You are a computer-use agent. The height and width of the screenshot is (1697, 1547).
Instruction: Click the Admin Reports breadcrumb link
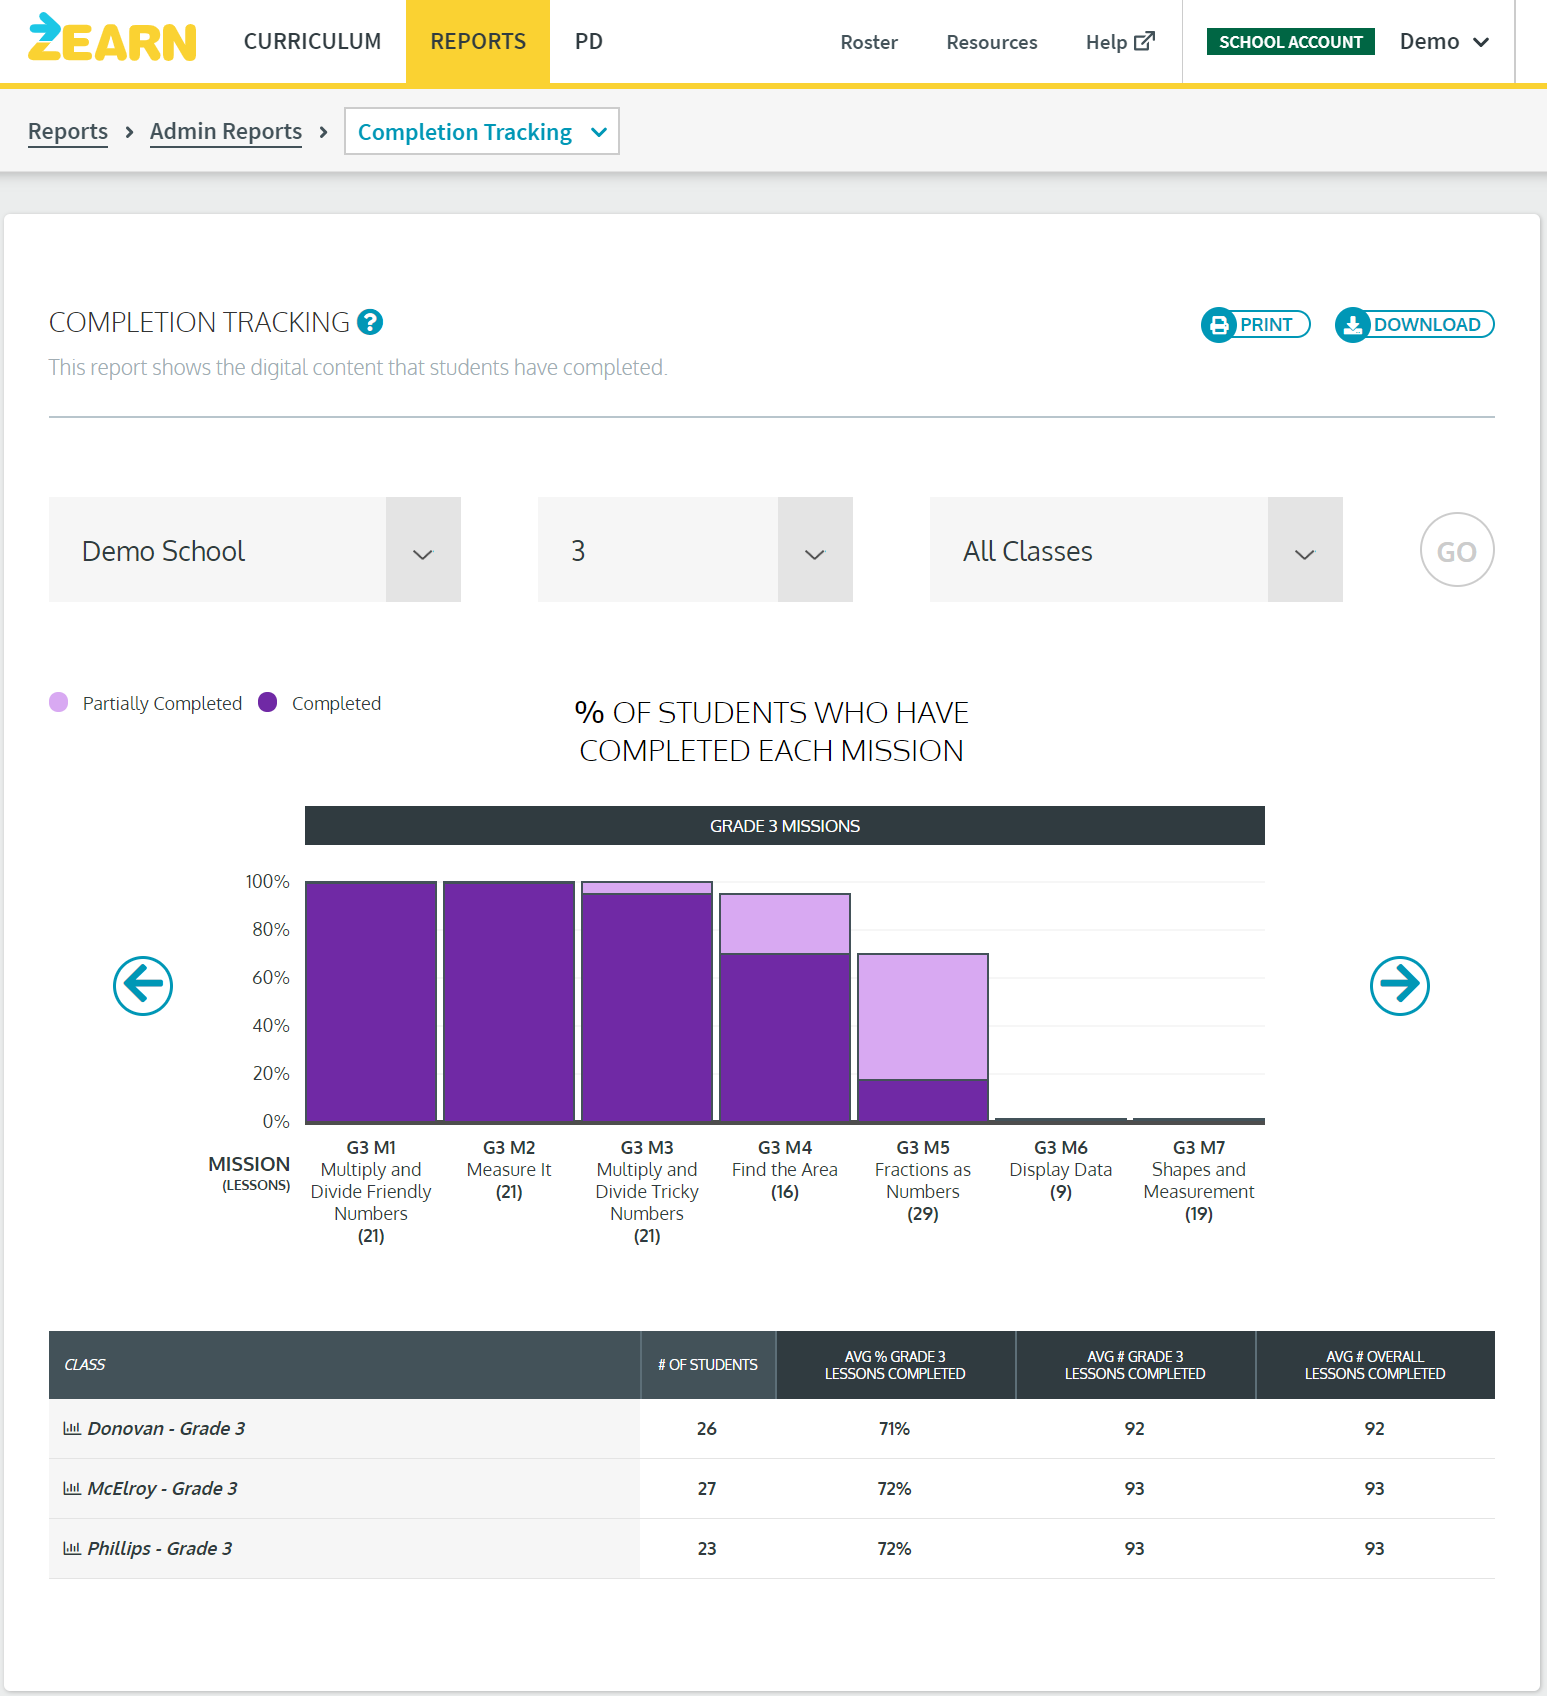226,132
